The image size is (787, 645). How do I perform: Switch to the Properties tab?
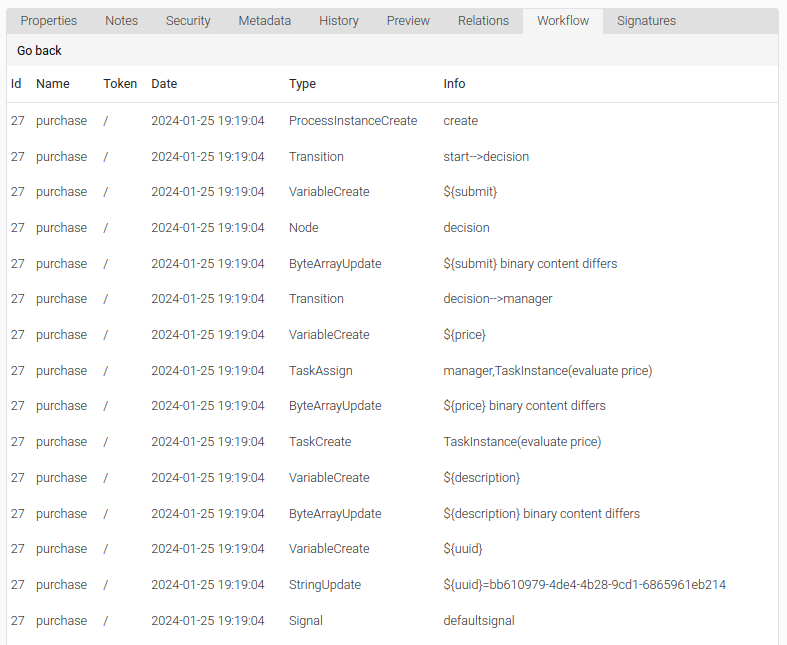(49, 21)
